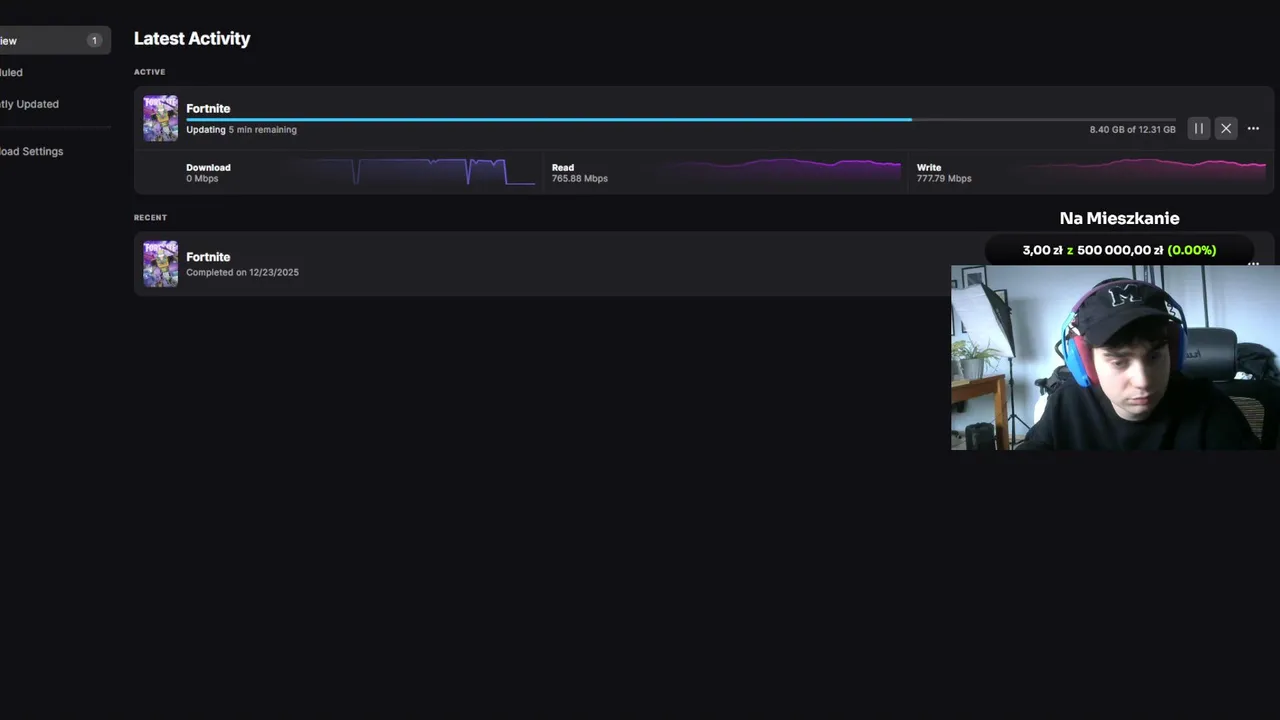
Task: Click '8.40 GB of 12.31 GB' text
Action: pyautogui.click(x=1133, y=130)
